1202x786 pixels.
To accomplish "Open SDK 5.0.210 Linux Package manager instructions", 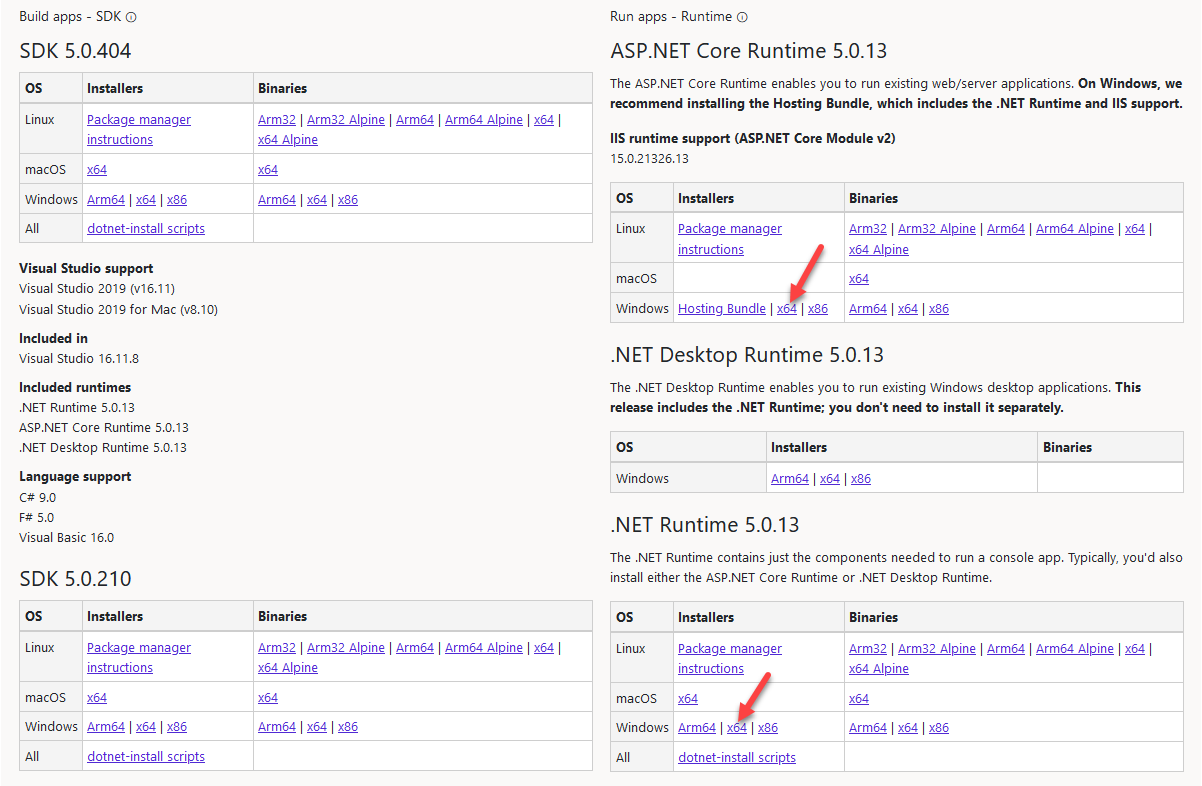I will 138,648.
